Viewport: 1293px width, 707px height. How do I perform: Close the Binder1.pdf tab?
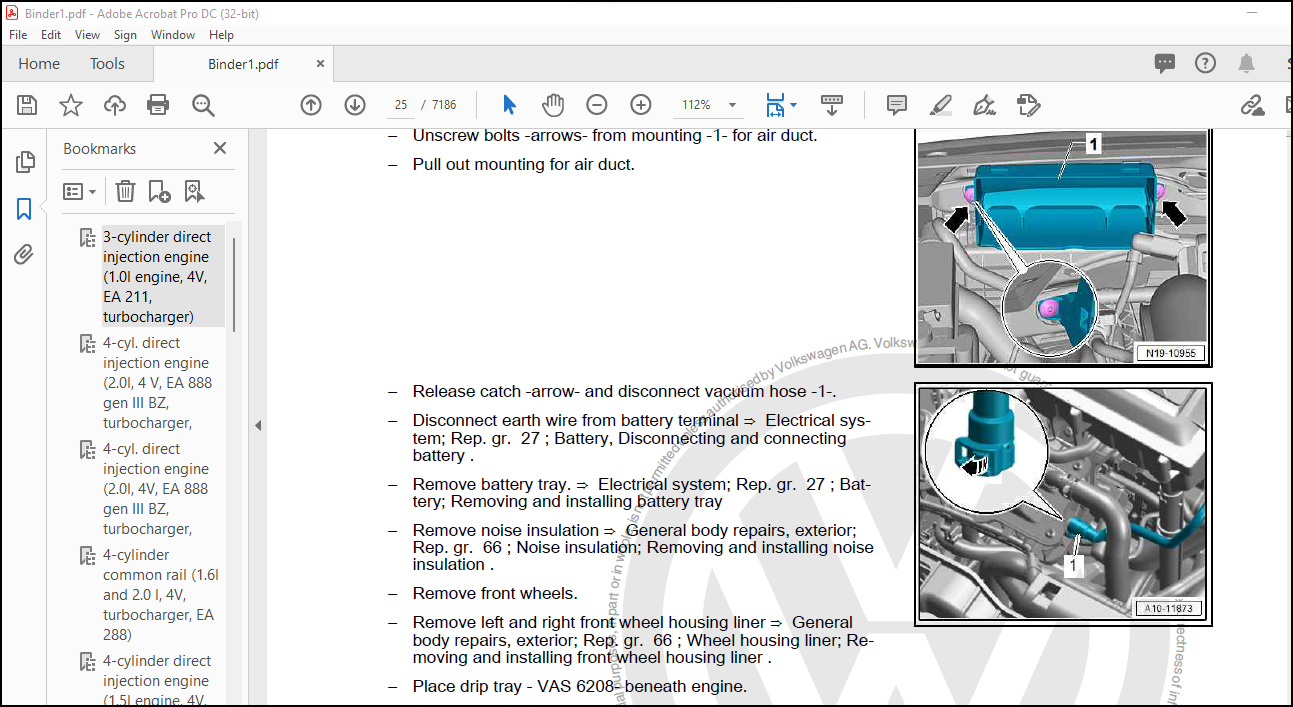tap(320, 63)
